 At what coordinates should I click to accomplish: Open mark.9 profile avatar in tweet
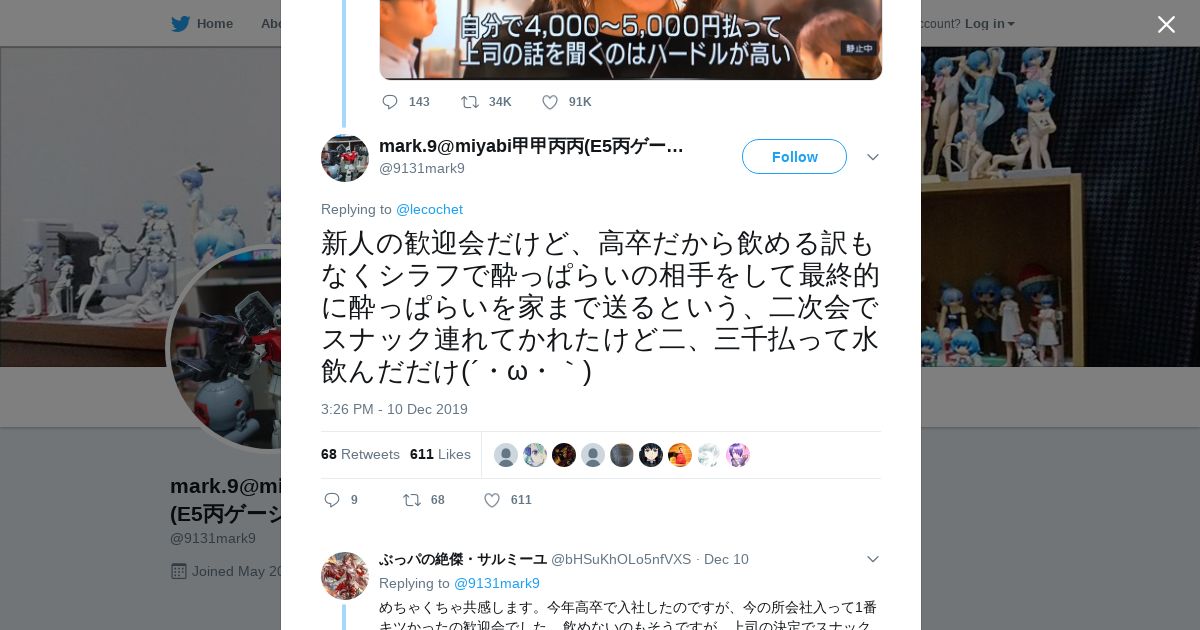pyautogui.click(x=345, y=158)
